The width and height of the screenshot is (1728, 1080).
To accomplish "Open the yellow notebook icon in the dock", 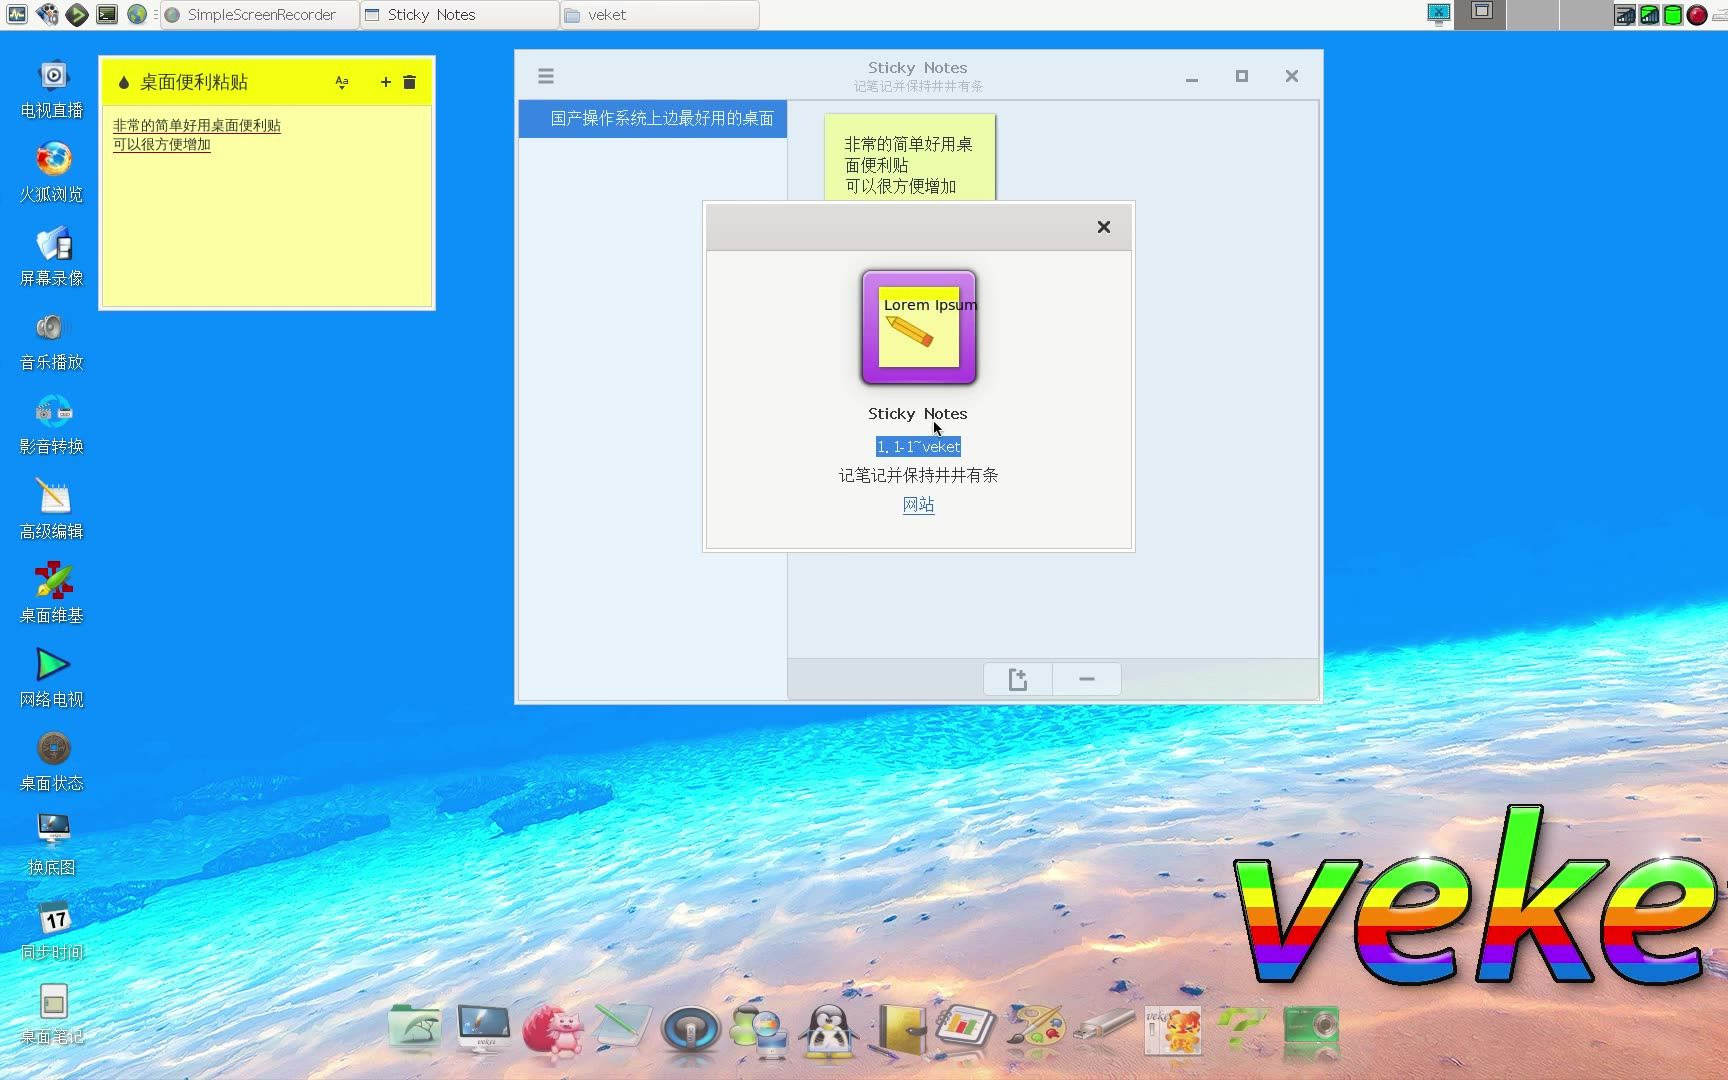I will pyautogui.click(x=898, y=1030).
